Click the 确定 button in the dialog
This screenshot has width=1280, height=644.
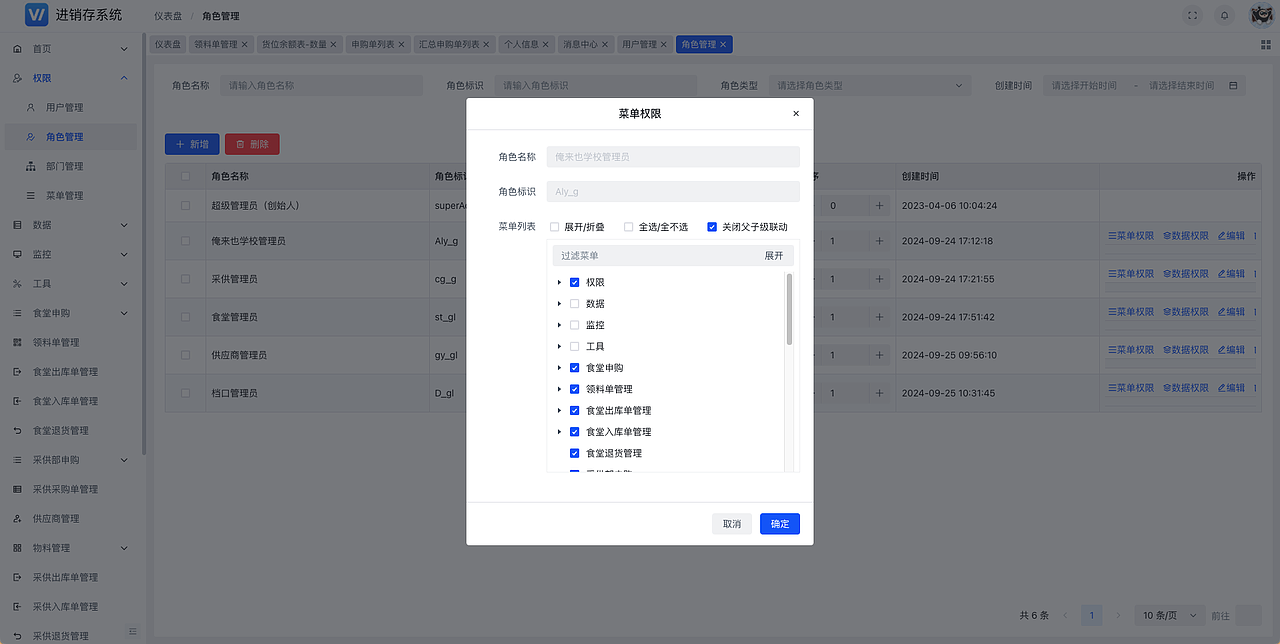coord(779,523)
